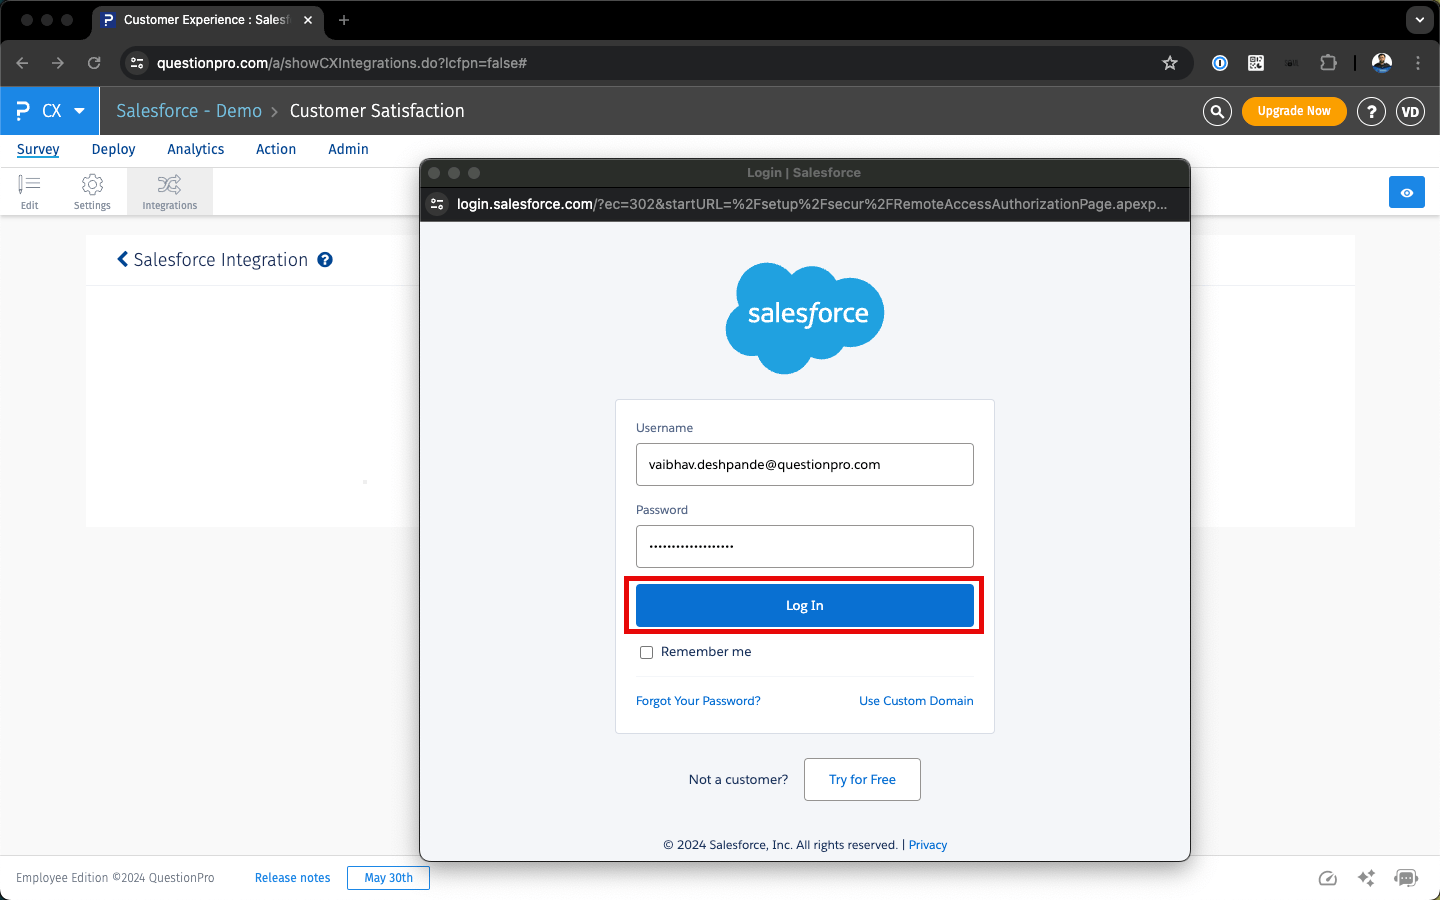Click the Upgrade Now button
The height and width of the screenshot is (900, 1440).
click(1293, 111)
